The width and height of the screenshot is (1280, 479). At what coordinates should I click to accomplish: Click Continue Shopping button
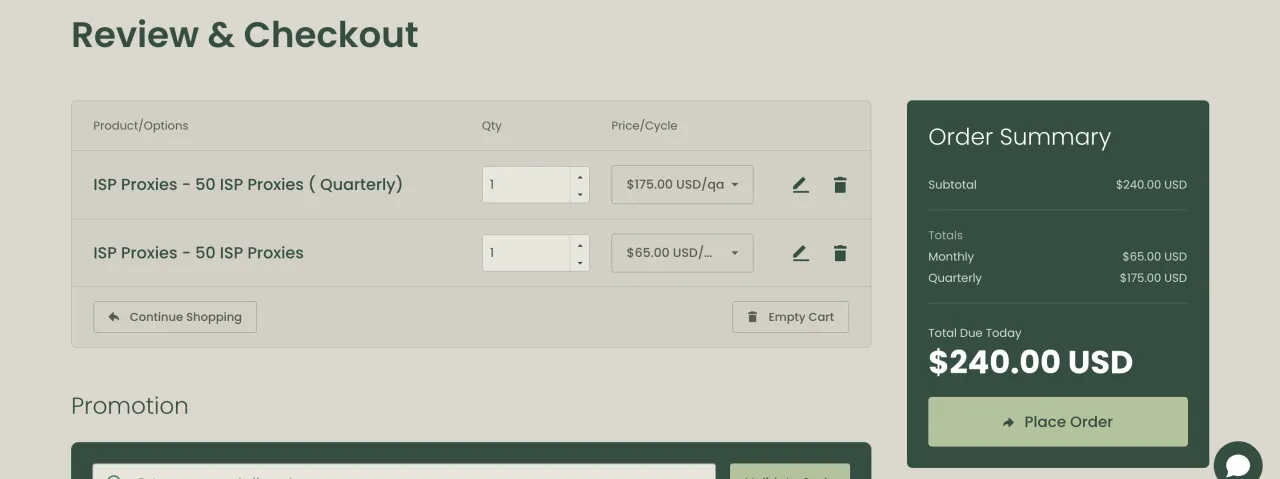coord(175,317)
